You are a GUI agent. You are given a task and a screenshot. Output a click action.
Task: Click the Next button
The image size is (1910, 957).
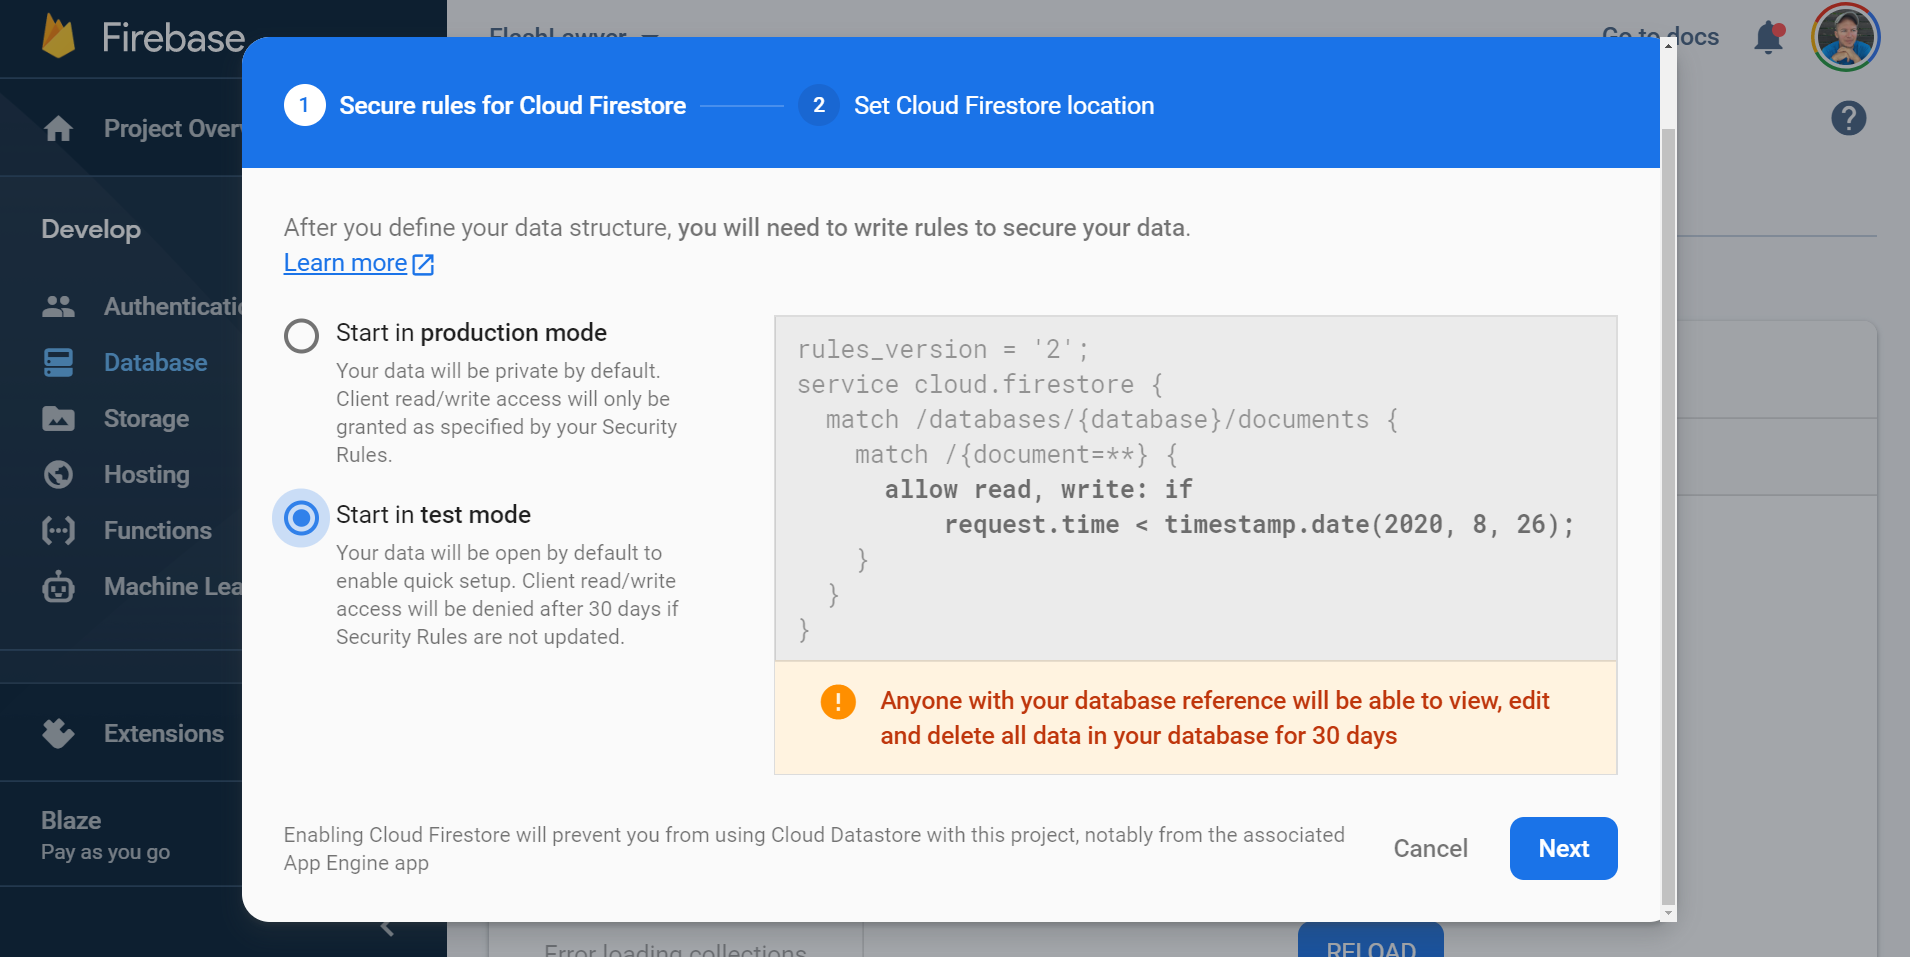coord(1562,848)
